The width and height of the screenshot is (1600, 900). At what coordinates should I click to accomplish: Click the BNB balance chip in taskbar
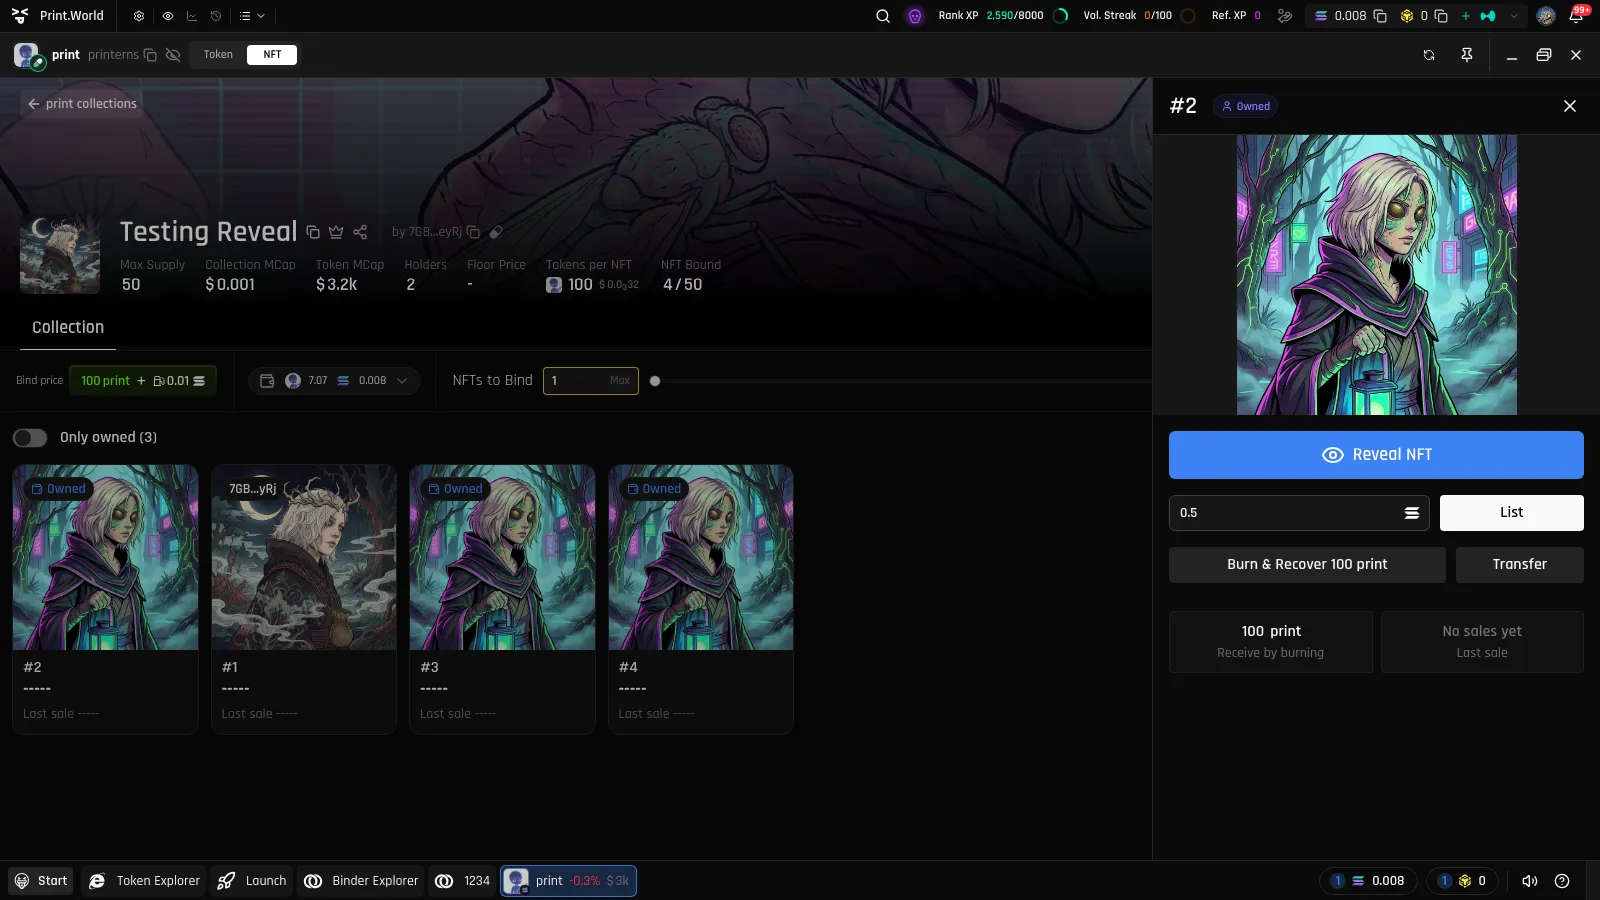(1462, 881)
